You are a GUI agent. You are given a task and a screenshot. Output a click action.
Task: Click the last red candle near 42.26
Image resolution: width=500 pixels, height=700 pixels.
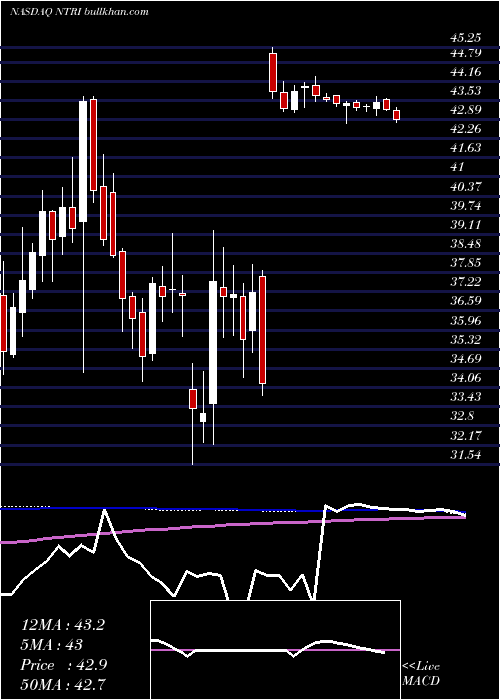click(396, 115)
